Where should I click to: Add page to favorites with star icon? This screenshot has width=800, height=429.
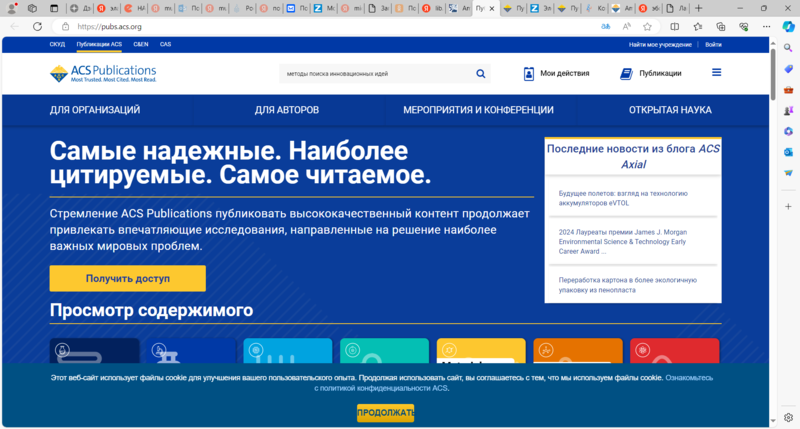(x=648, y=26)
